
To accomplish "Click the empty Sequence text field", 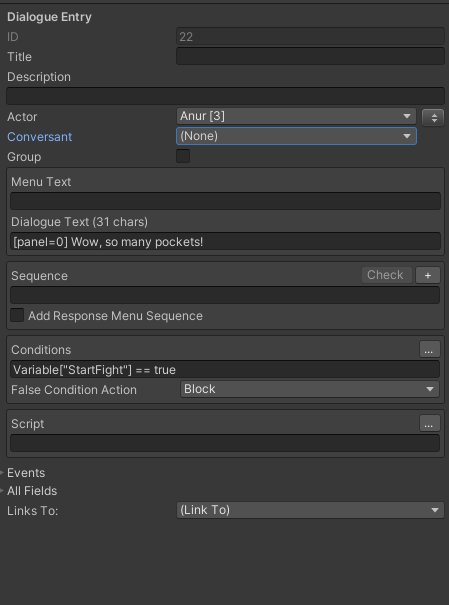I will [x=225, y=295].
